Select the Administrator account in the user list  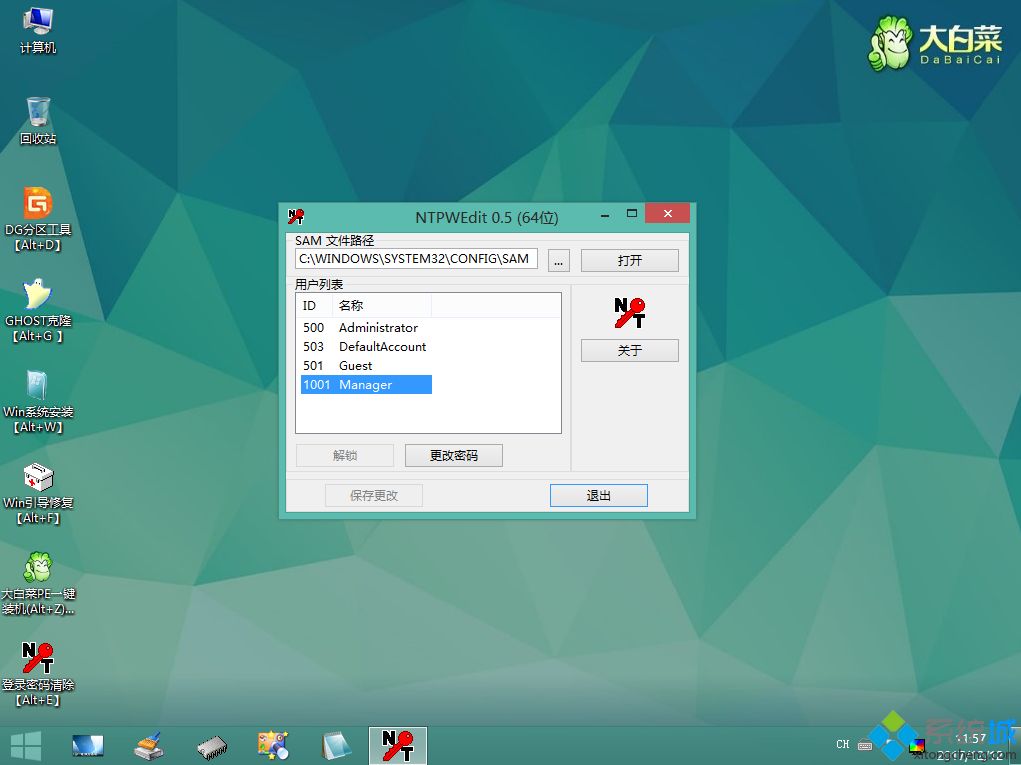pos(378,327)
